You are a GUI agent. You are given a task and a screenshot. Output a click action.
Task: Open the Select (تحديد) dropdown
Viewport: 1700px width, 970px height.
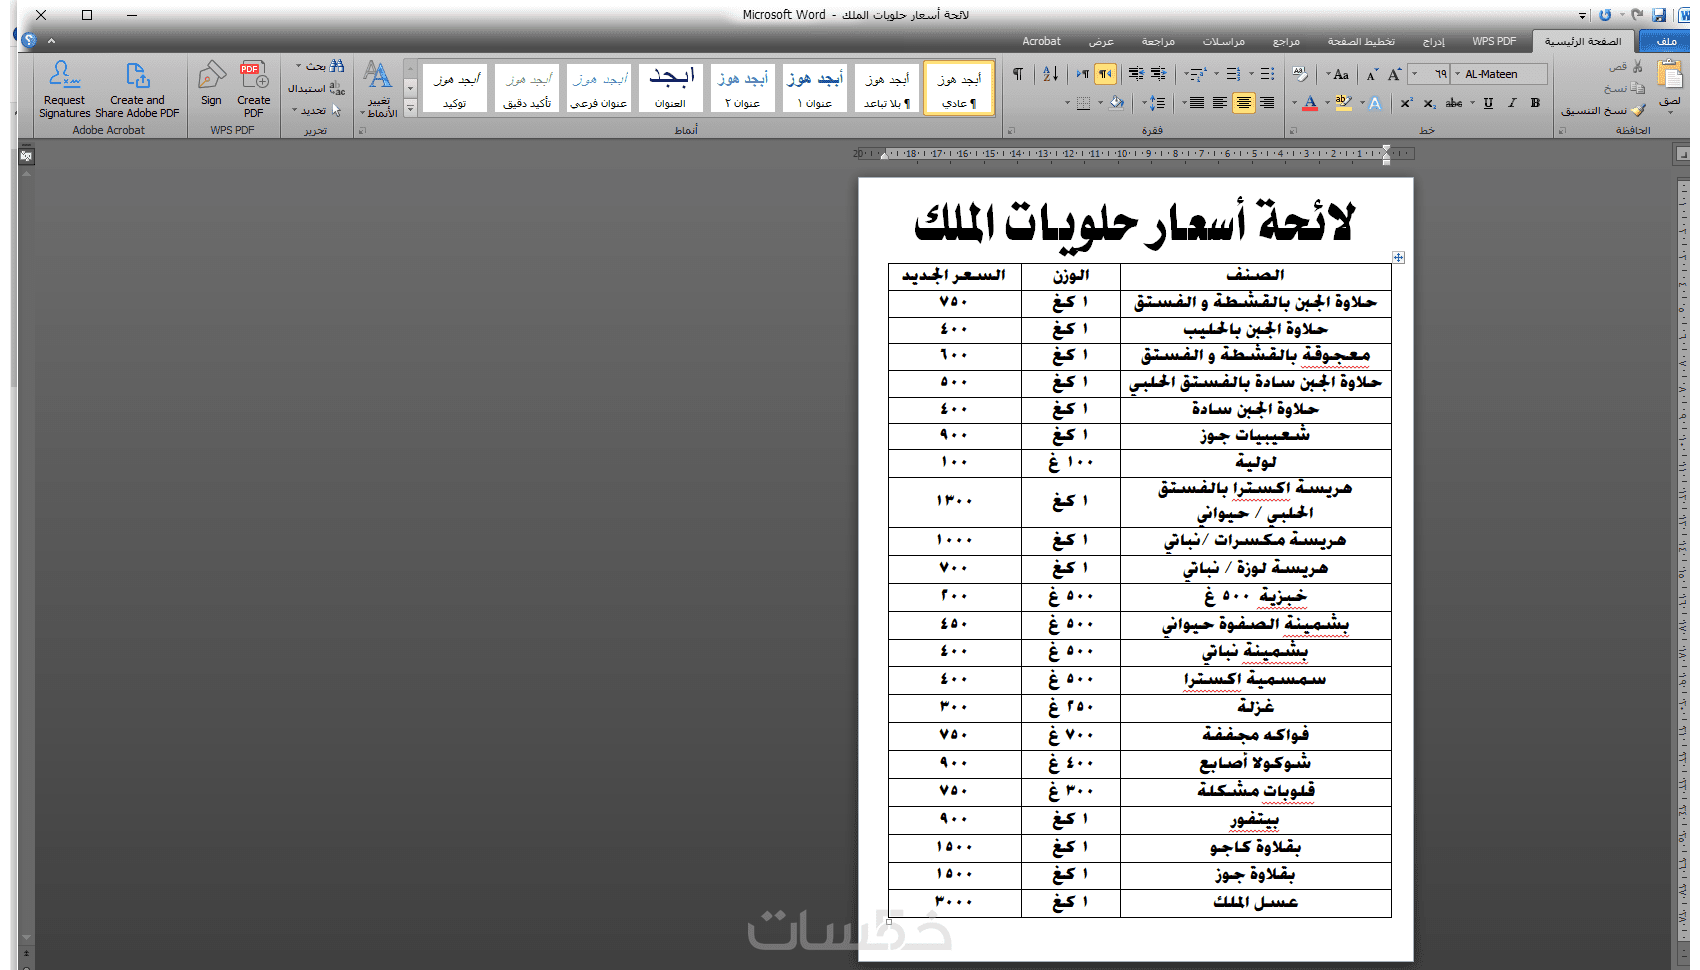294,110
